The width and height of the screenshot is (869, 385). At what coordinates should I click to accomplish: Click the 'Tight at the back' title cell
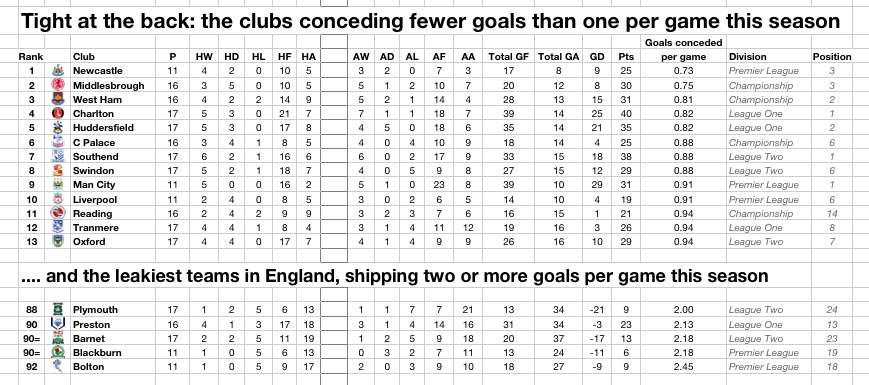pos(430,21)
